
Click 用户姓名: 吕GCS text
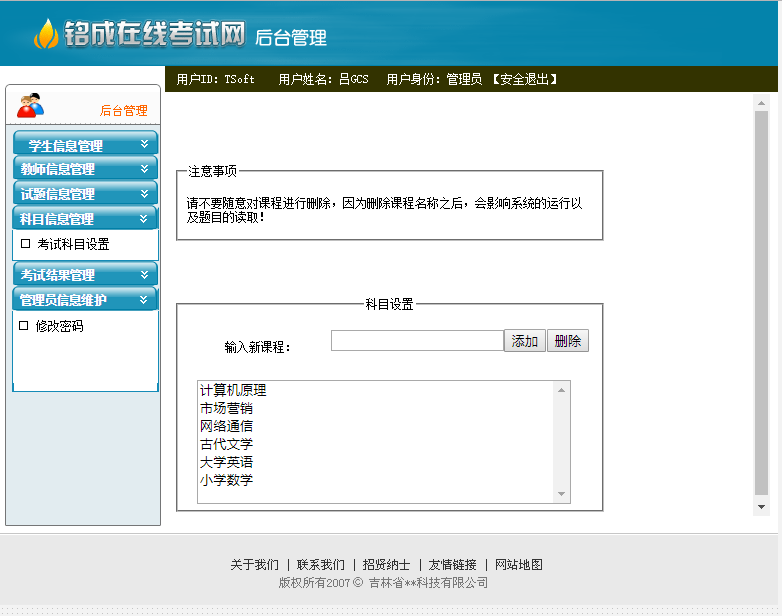pos(323,79)
